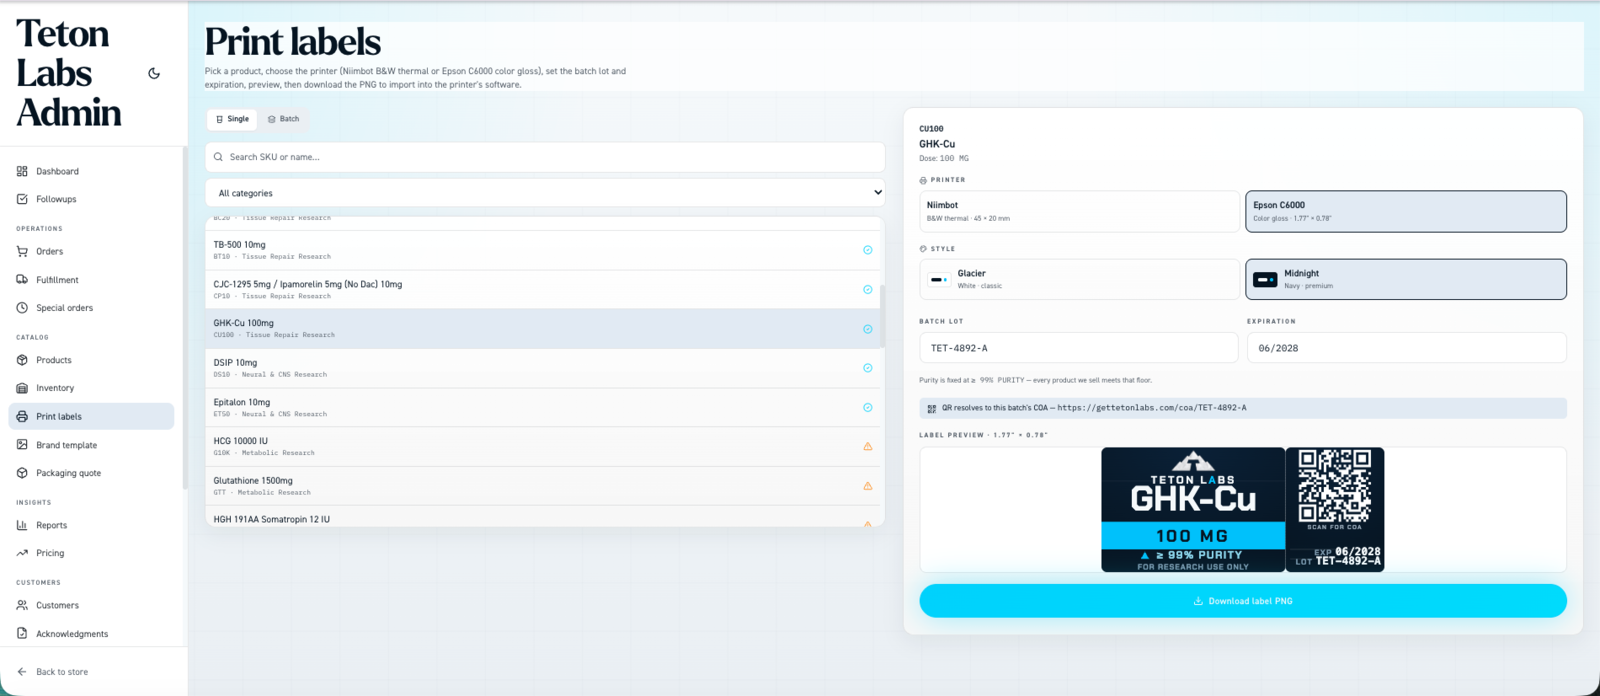
Task: Click warning icon on Glutathione 1500mg row
Action: pyautogui.click(x=867, y=486)
